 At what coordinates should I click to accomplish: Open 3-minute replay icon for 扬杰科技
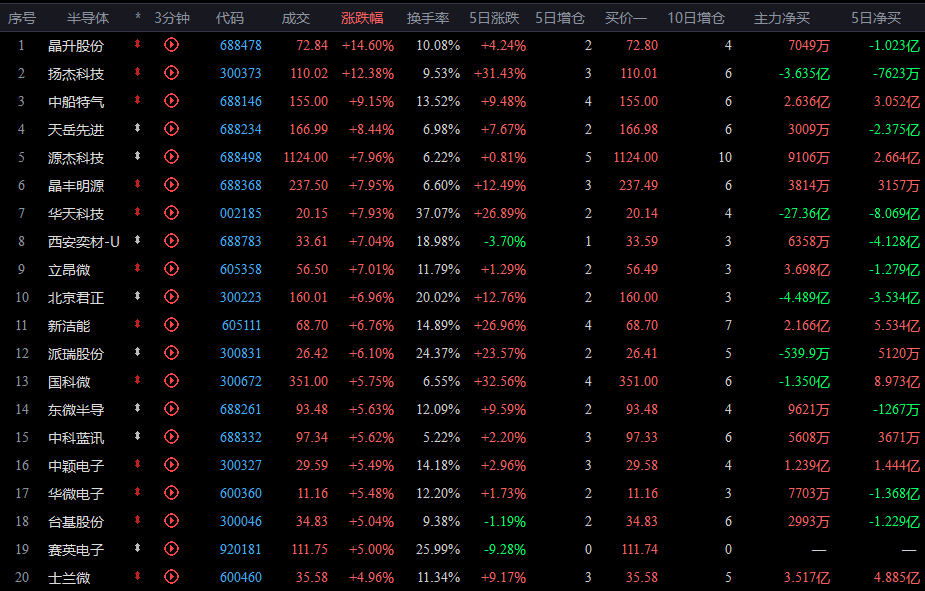[x=171, y=73]
